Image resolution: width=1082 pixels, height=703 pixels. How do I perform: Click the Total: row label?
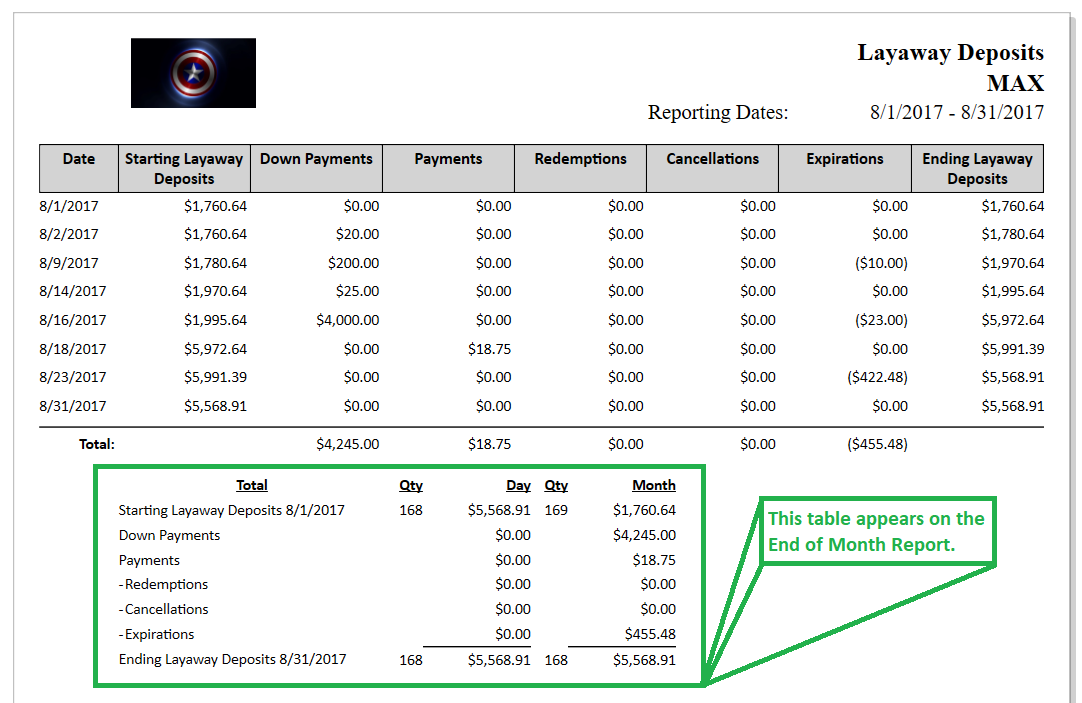point(97,444)
